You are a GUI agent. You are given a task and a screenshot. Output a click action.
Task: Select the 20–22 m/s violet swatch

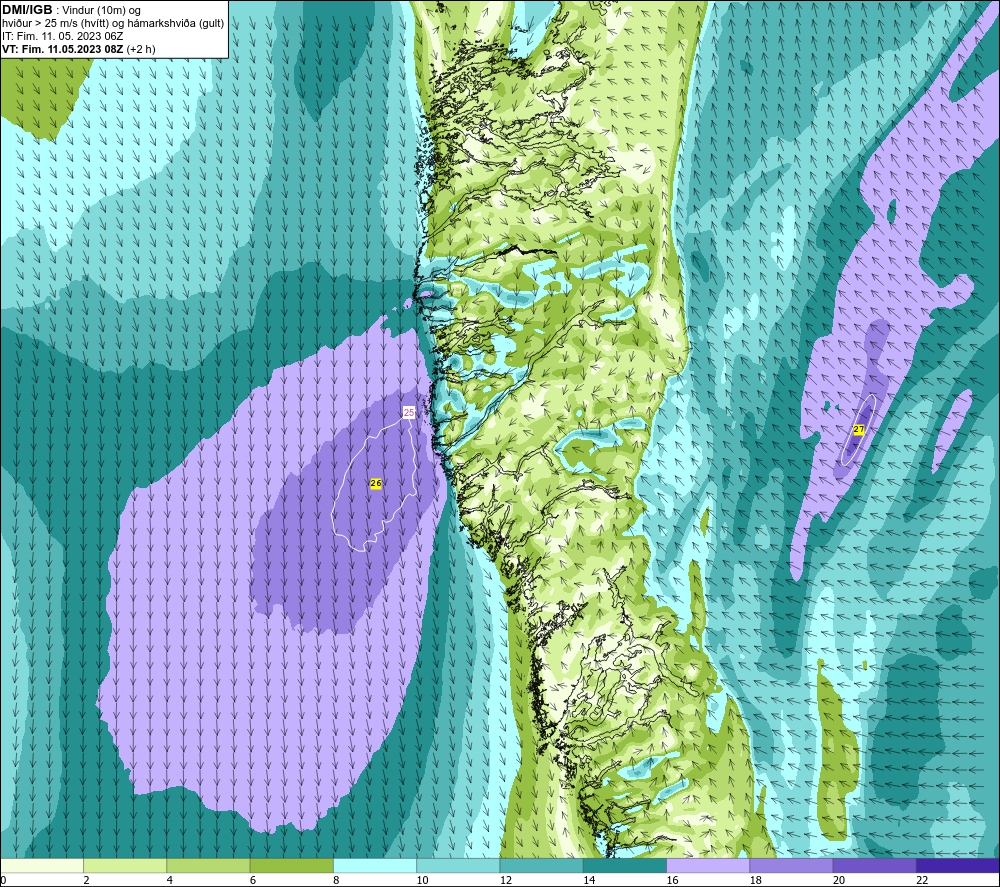tap(875, 865)
